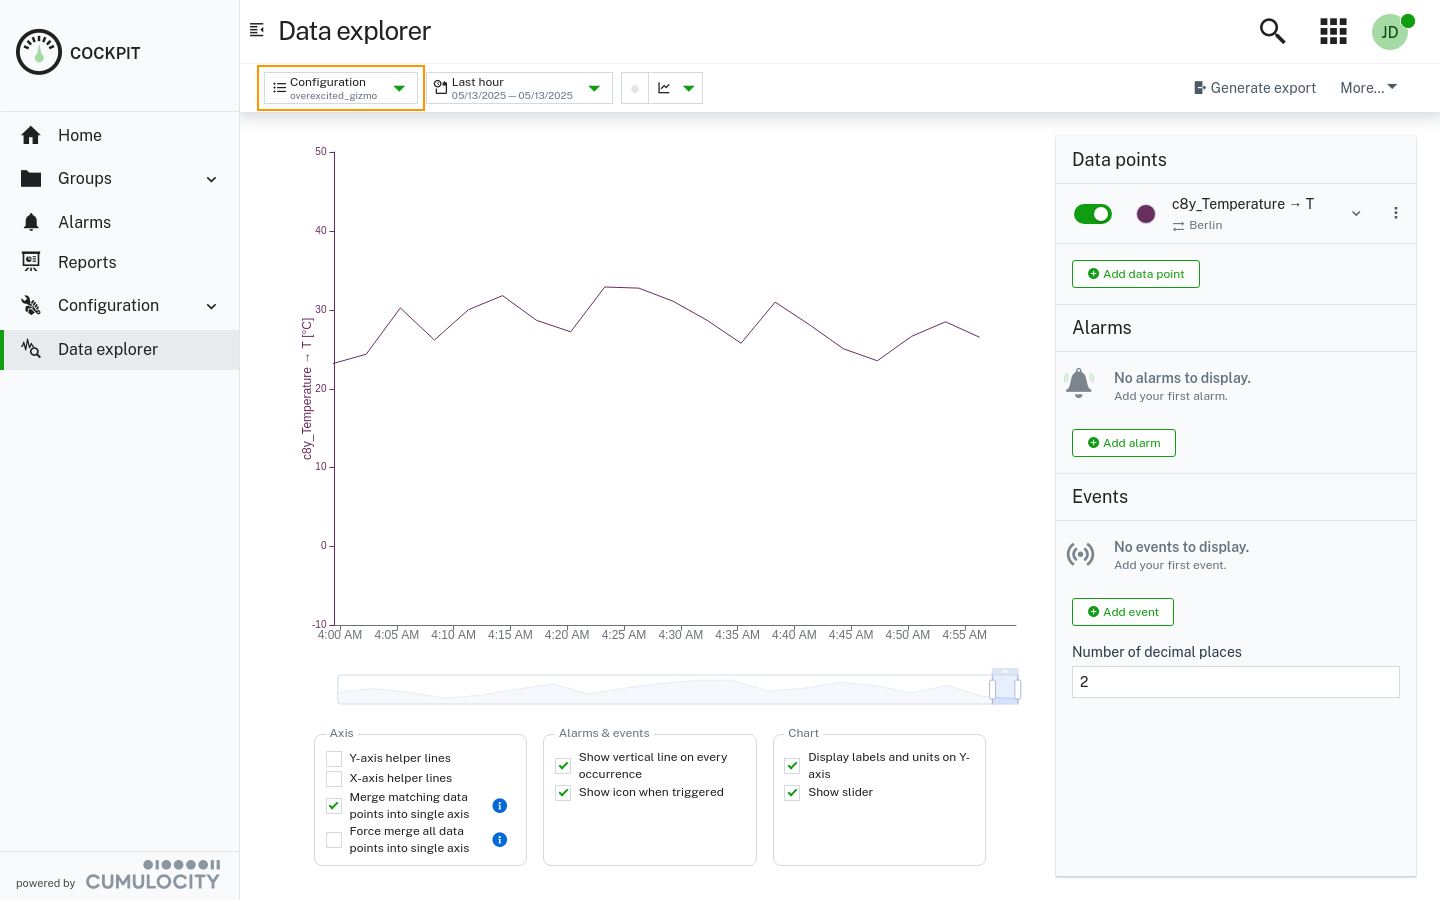Viewport: 1440px width, 900px height.
Task: Click the Add data point button
Action: (1135, 273)
